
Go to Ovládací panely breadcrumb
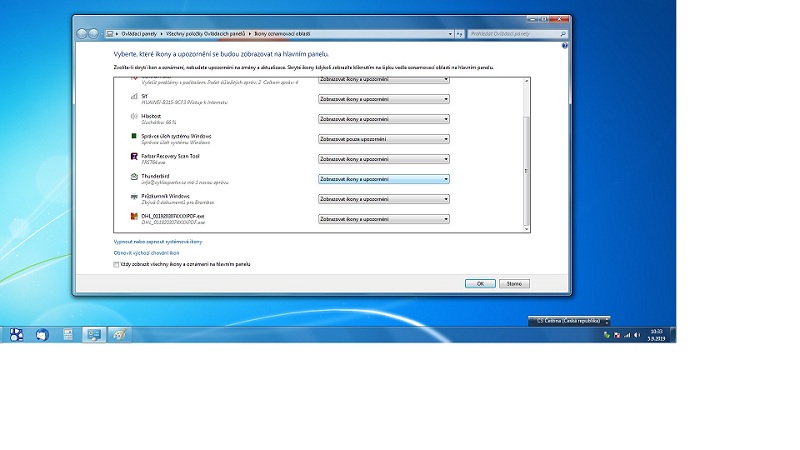[x=139, y=34]
